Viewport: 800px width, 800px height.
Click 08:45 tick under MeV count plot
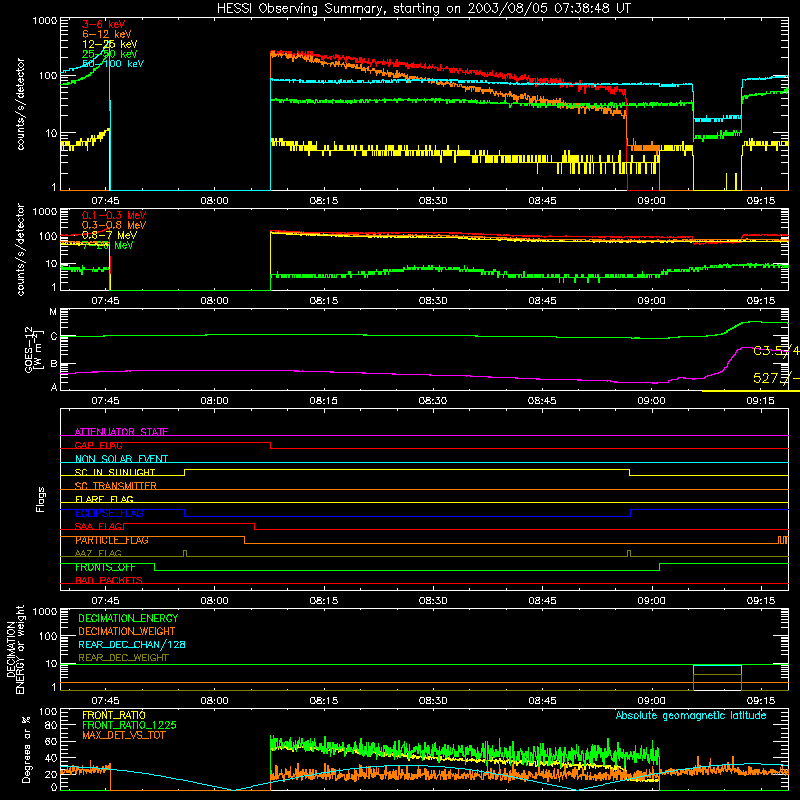pos(542,301)
